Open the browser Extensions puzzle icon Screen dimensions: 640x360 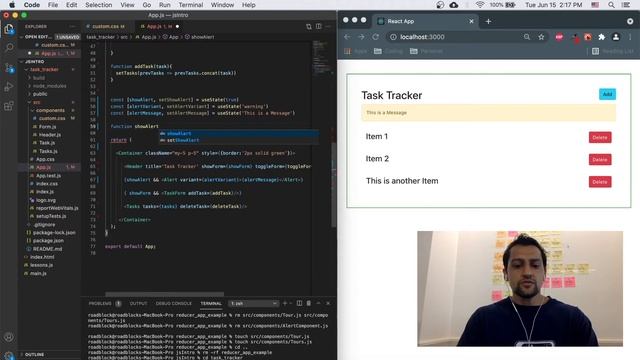(x=602, y=37)
